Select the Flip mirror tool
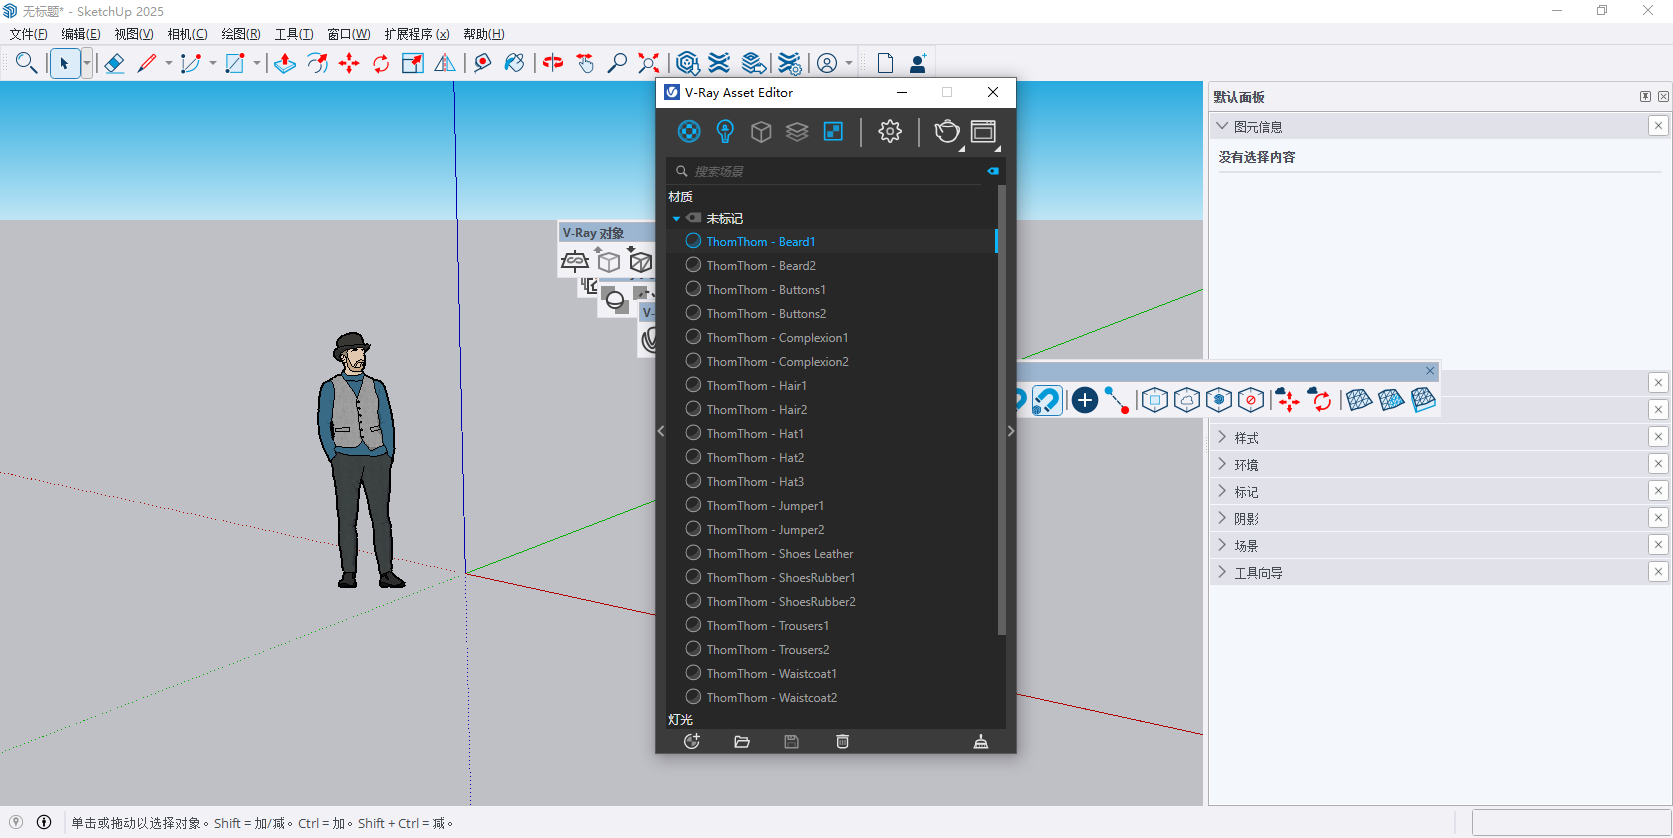Screen dimensions: 1673x838 click(x=445, y=63)
